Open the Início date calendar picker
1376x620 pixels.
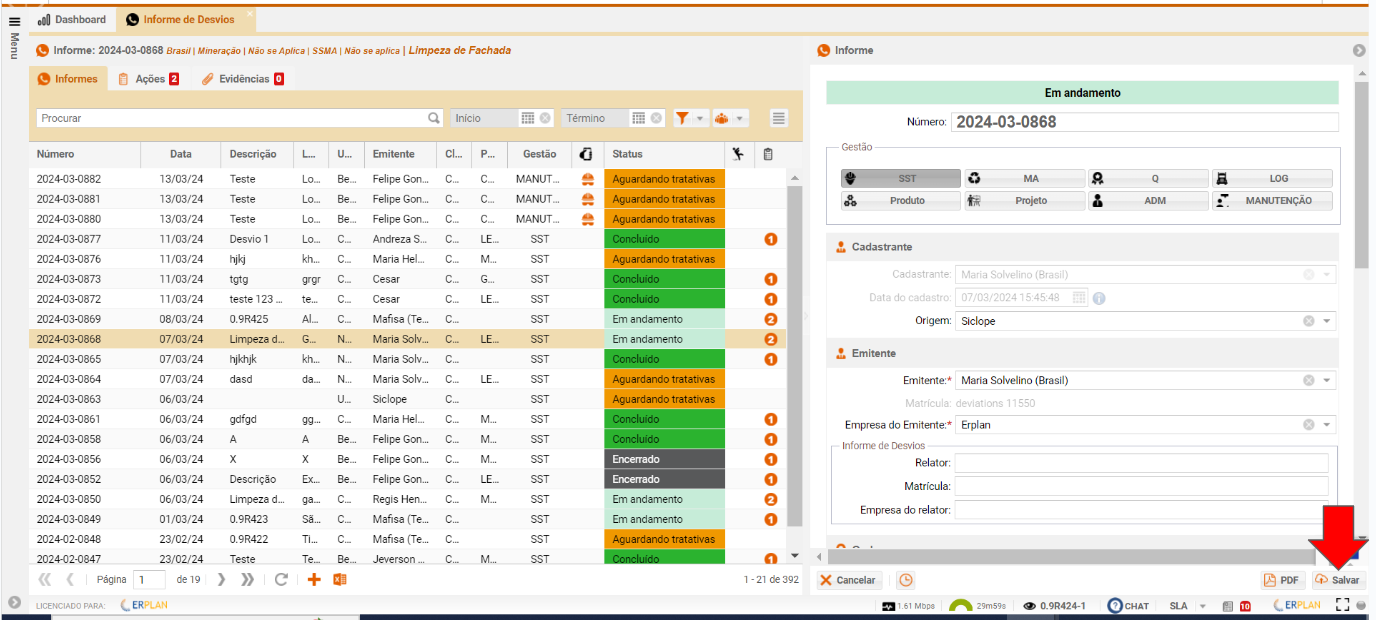(527, 118)
